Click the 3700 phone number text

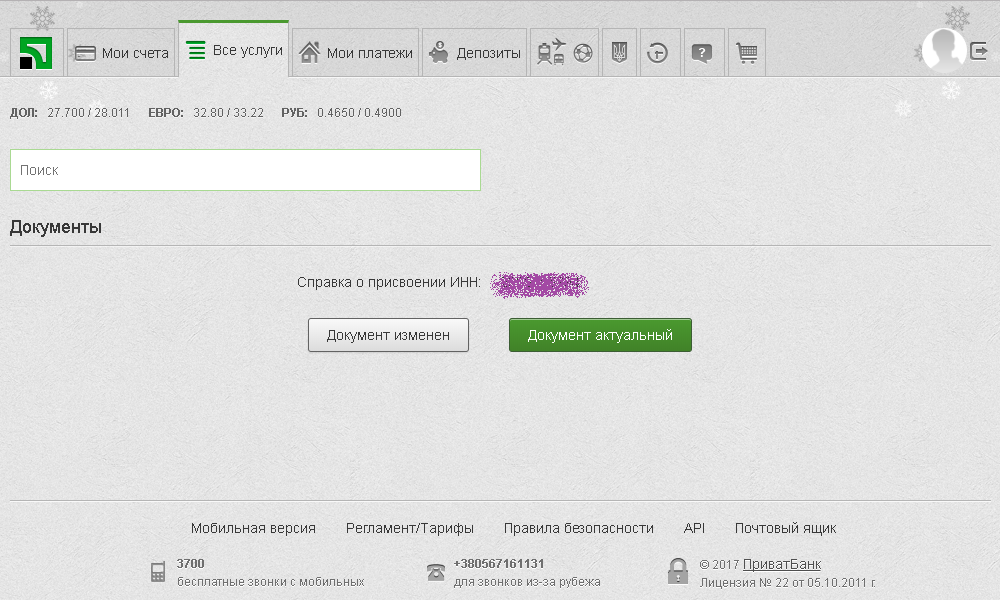coord(191,564)
